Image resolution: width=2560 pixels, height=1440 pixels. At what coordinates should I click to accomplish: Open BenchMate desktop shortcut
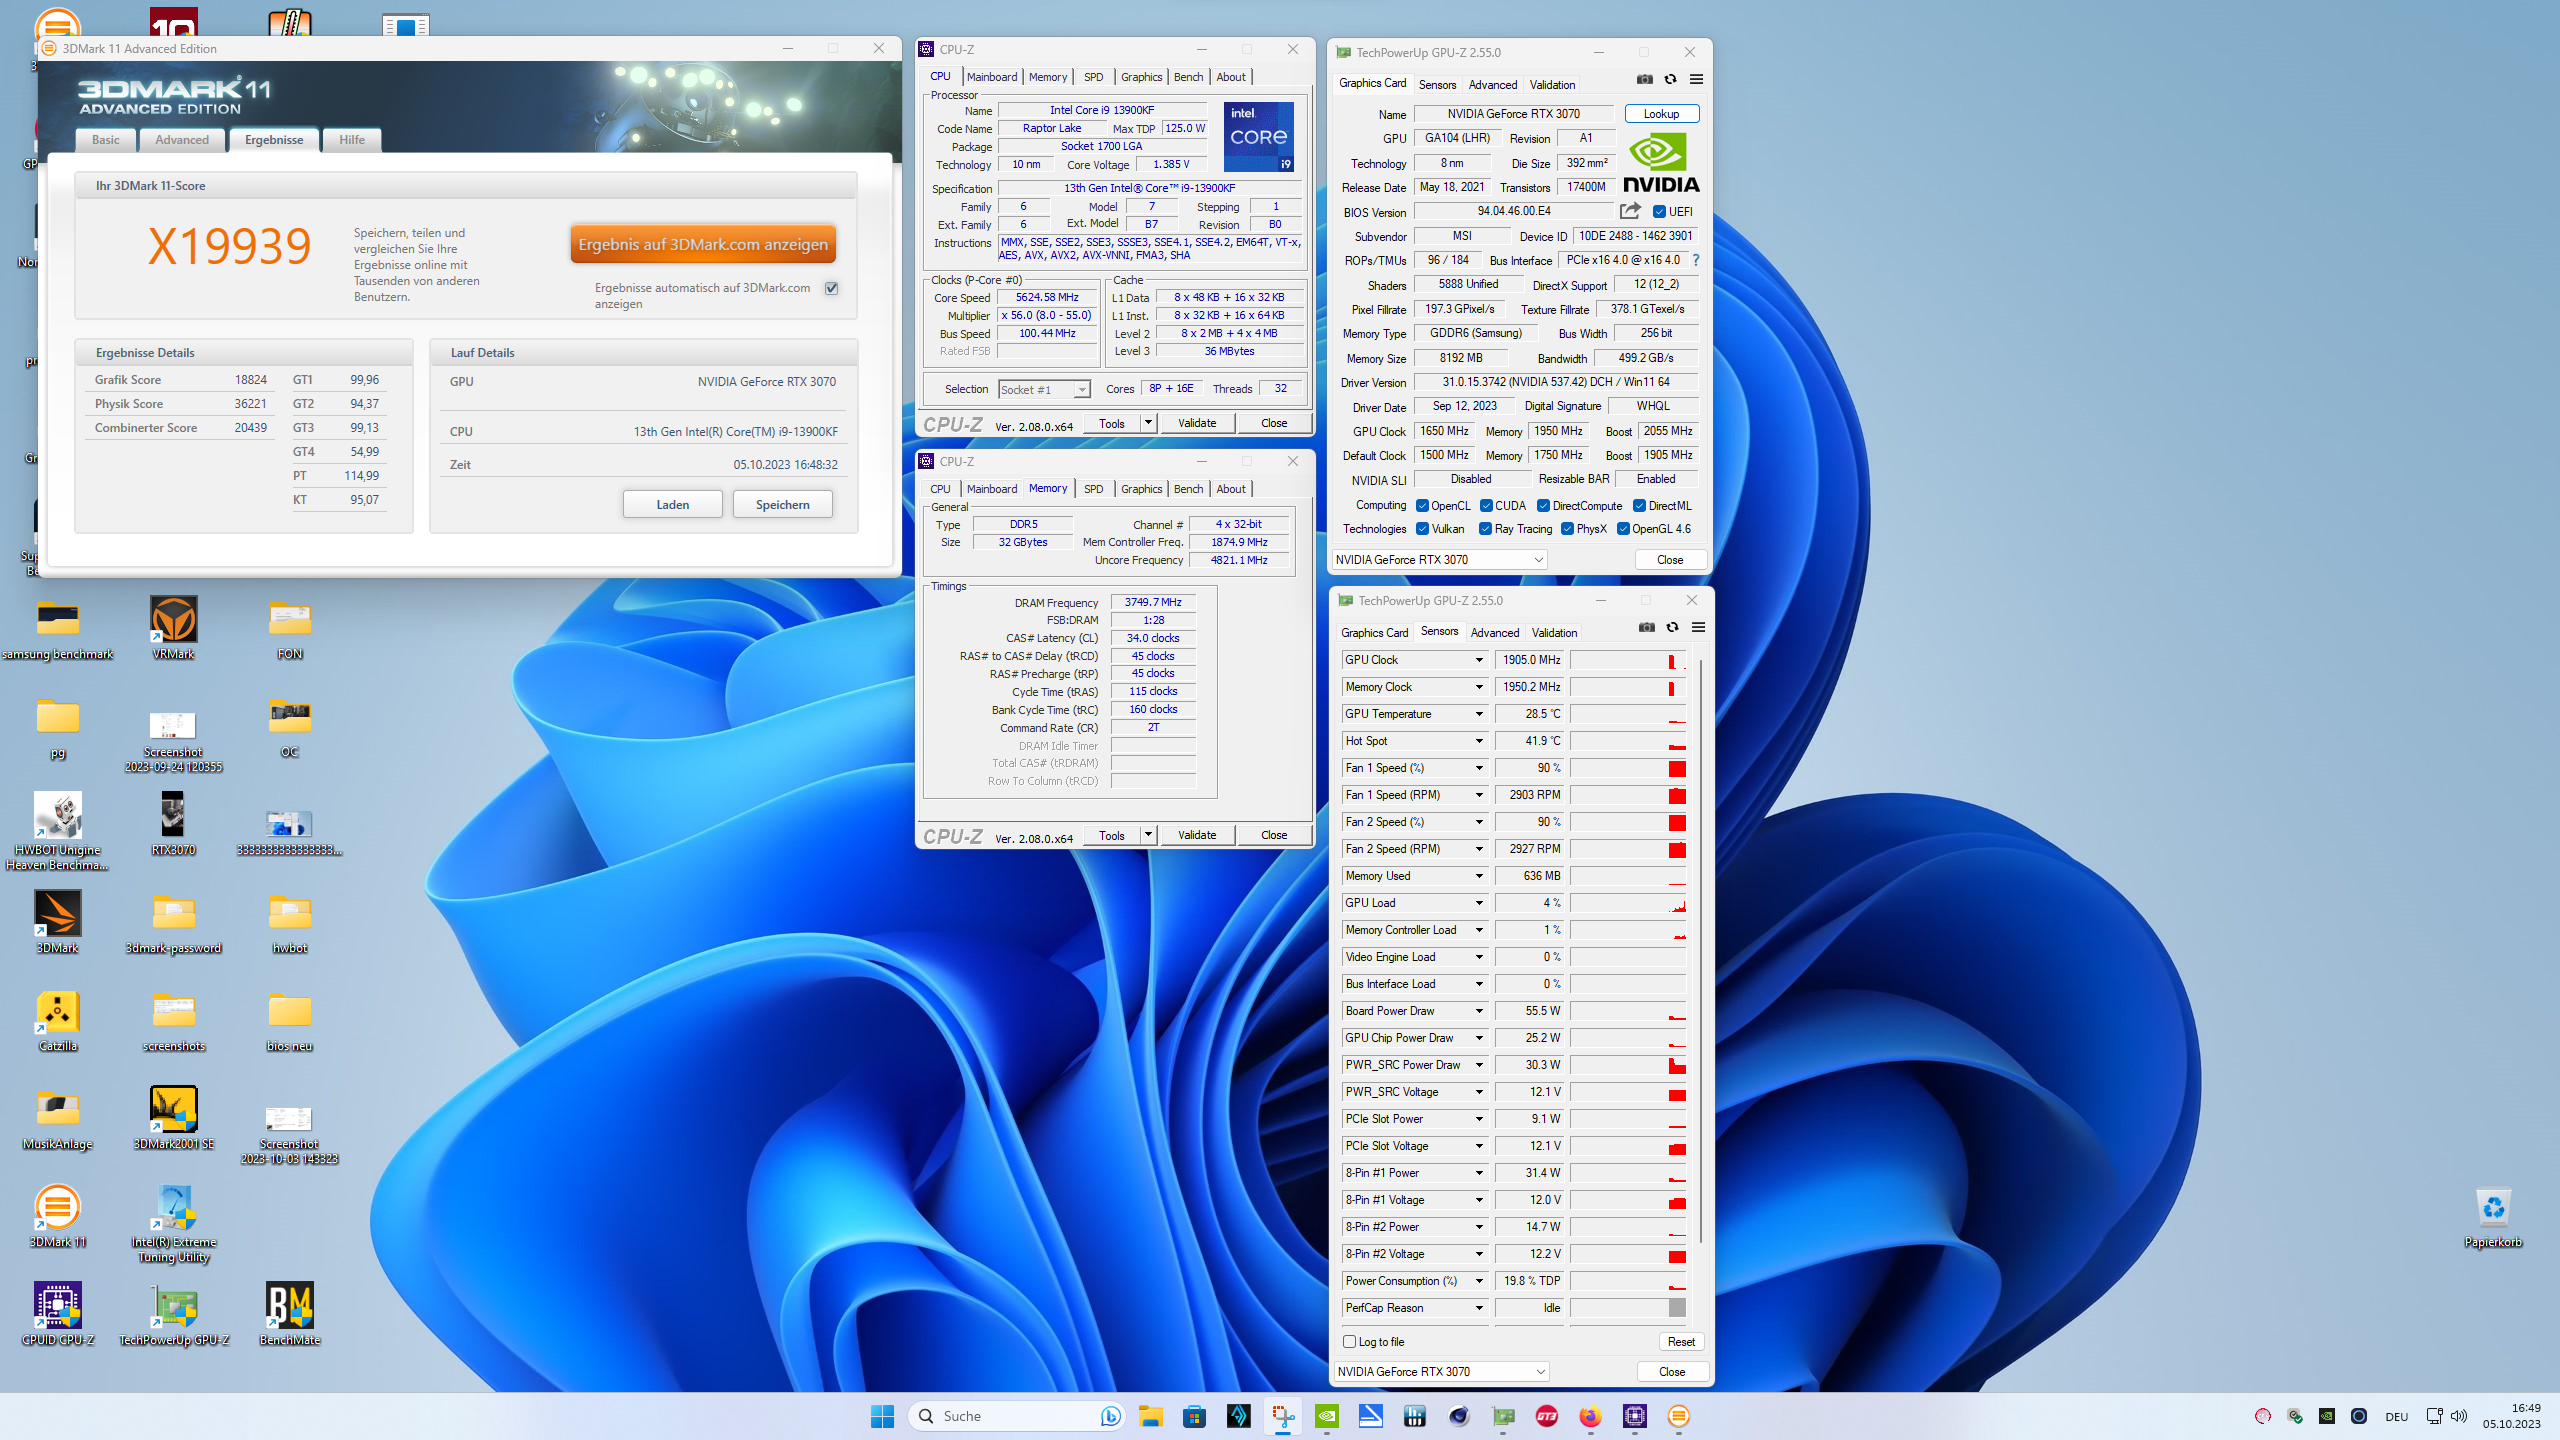[x=290, y=1314]
